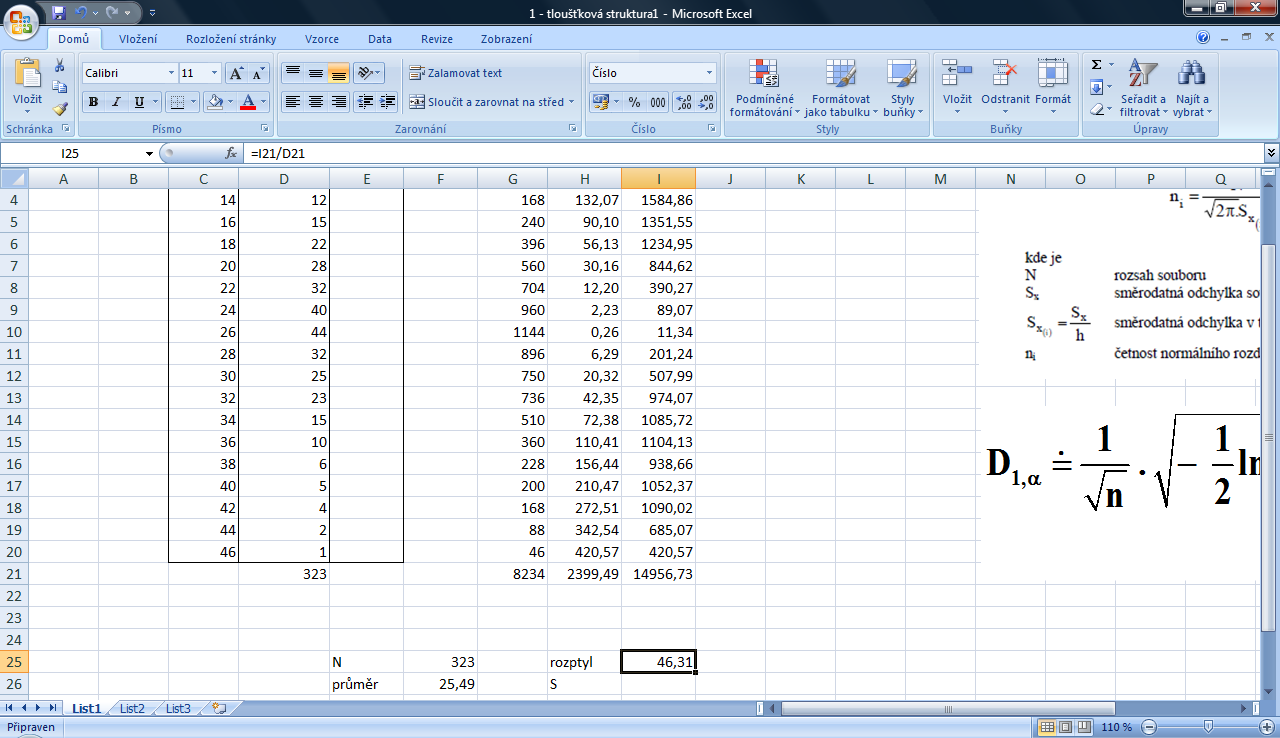Screen dimensions: 1280x738
Task: Switch to Page Layout view in status bar
Action: [x=1067, y=726]
